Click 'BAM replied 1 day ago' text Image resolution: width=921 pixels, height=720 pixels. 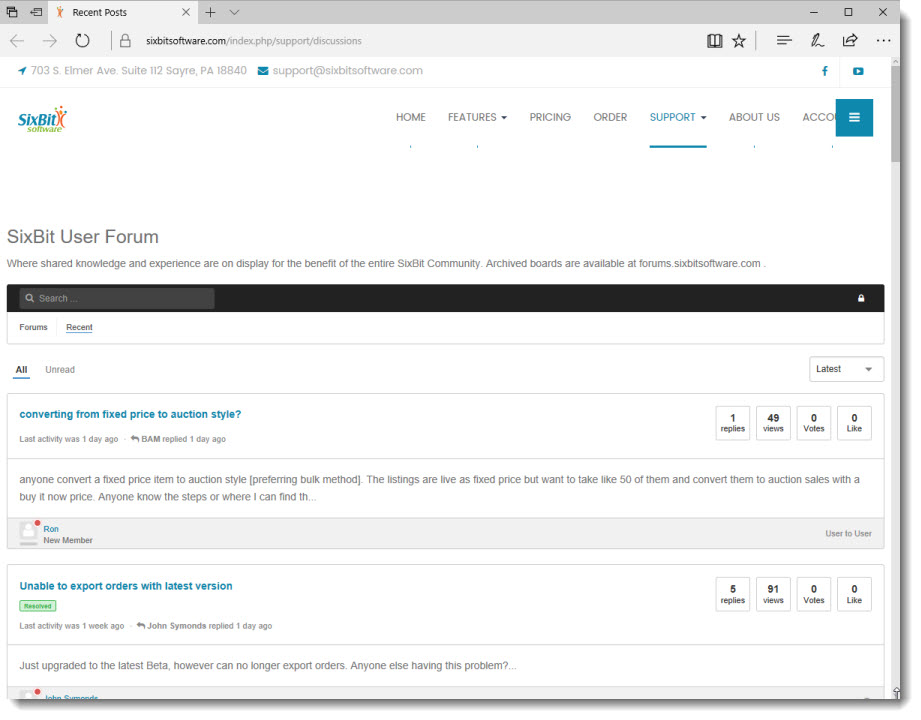pos(183,439)
